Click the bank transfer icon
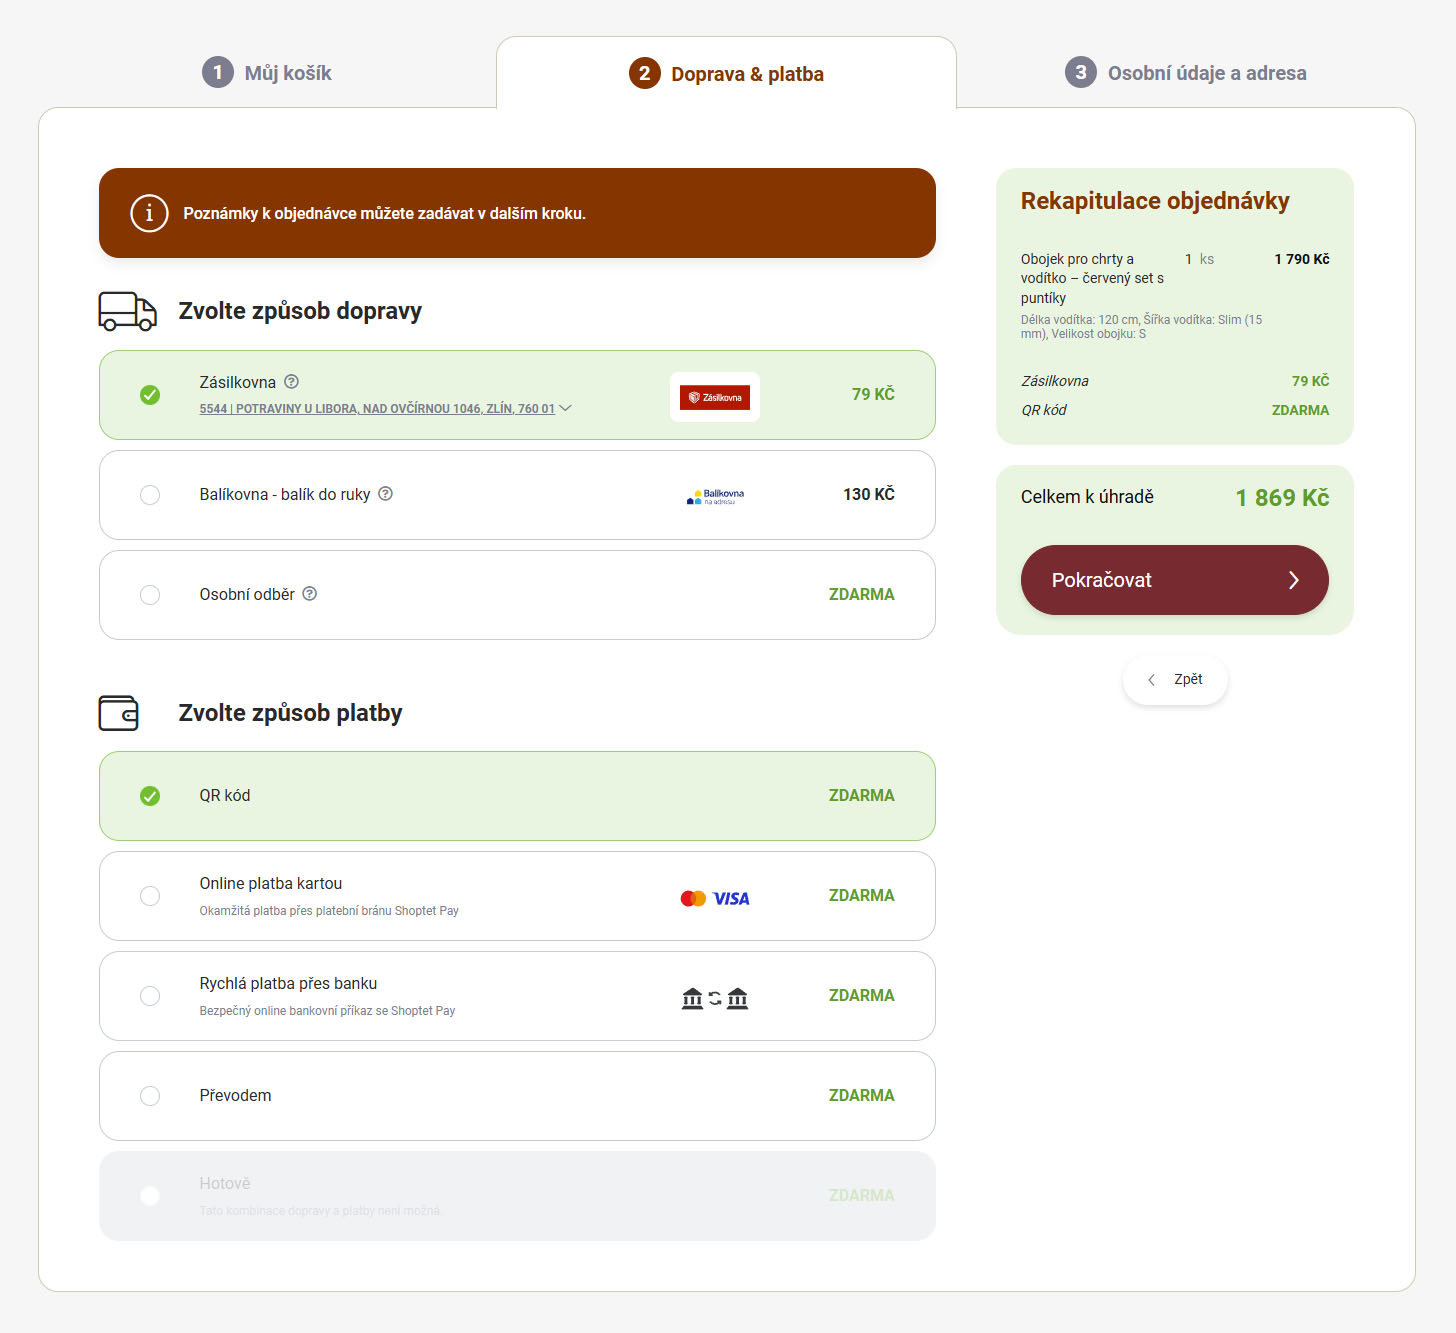This screenshot has height=1333, width=1456. pos(715,998)
